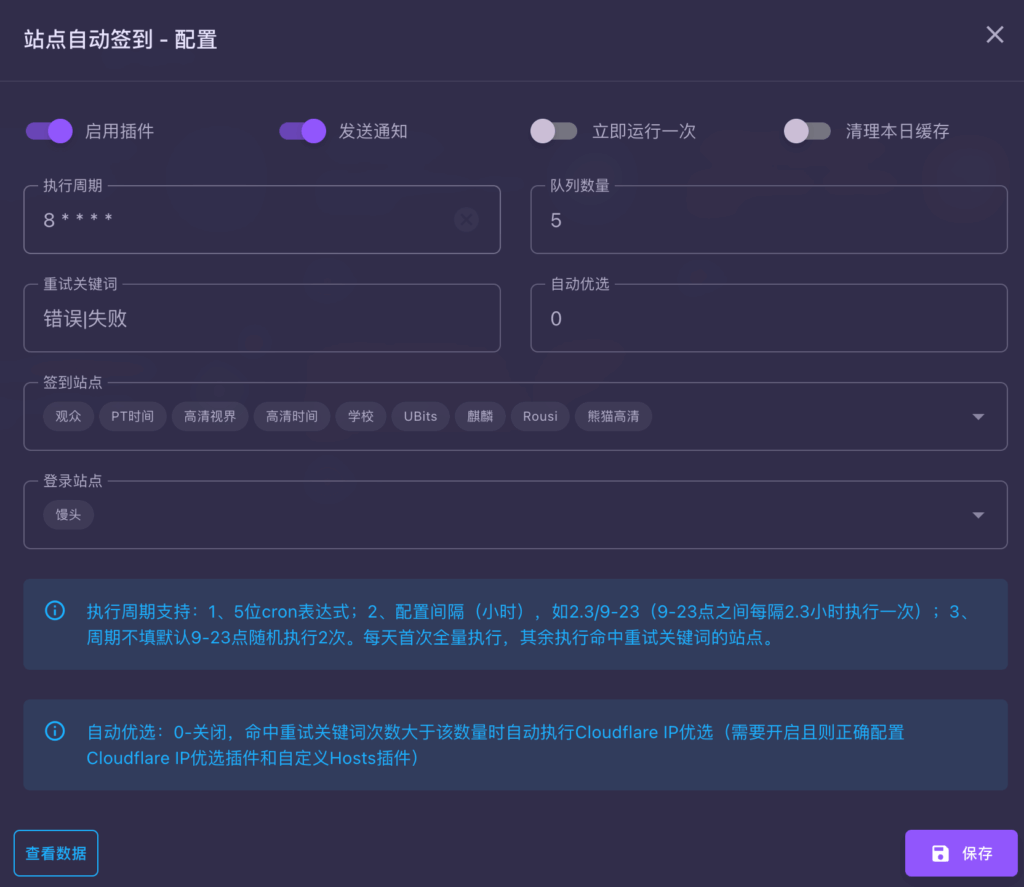
Task: Close the configuration dialog with X icon
Action: click(994, 35)
